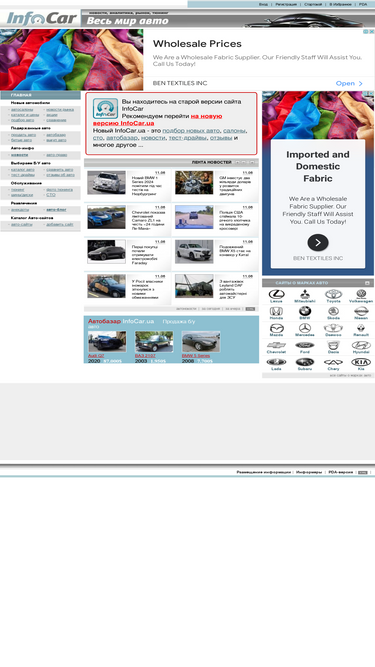Viewport: 375px width, 667px height.
Task: Collapse the brand sites panel header button
Action: [x=367, y=283]
